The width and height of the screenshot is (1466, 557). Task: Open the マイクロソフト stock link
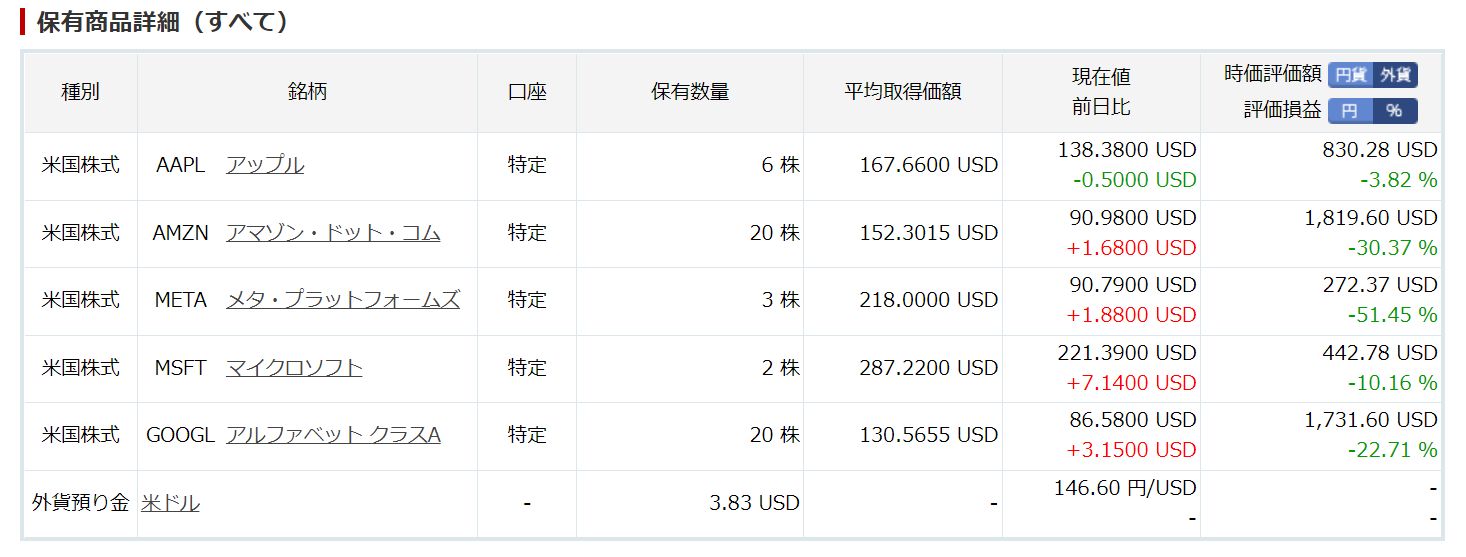(x=294, y=368)
